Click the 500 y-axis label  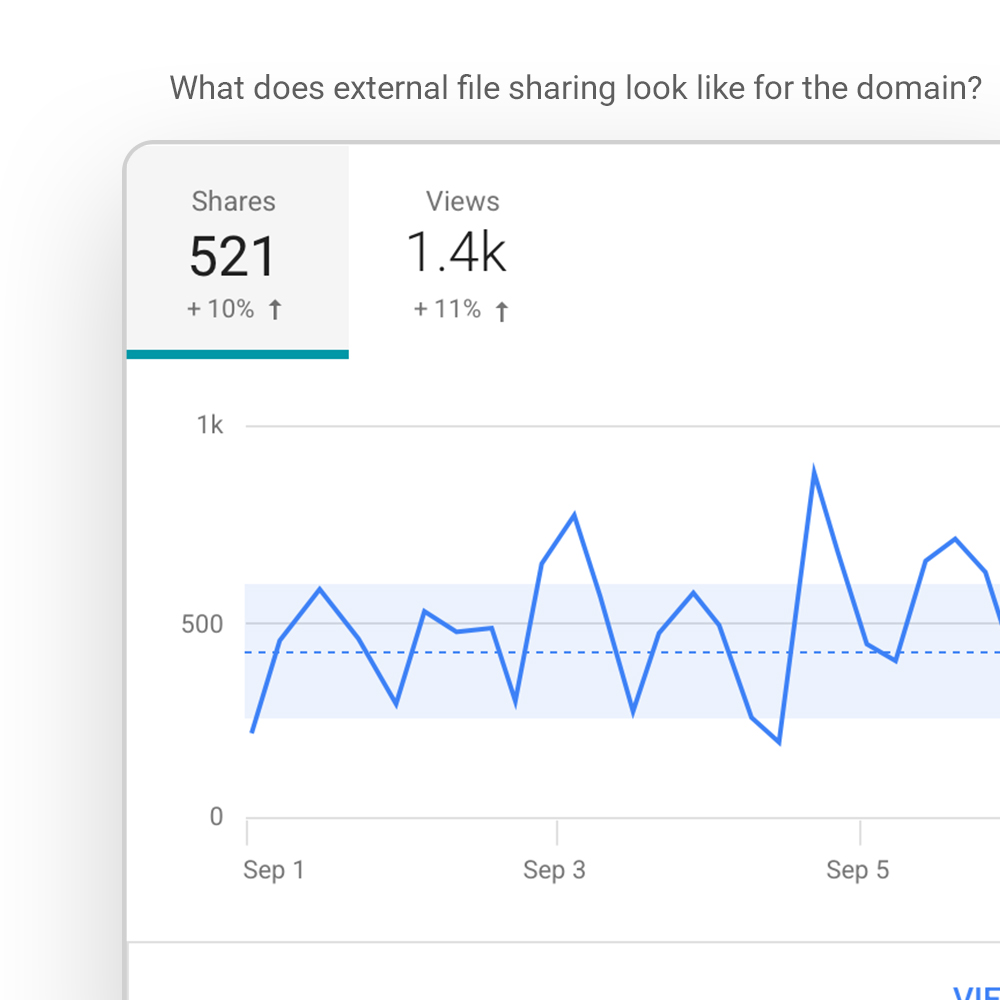[202, 624]
